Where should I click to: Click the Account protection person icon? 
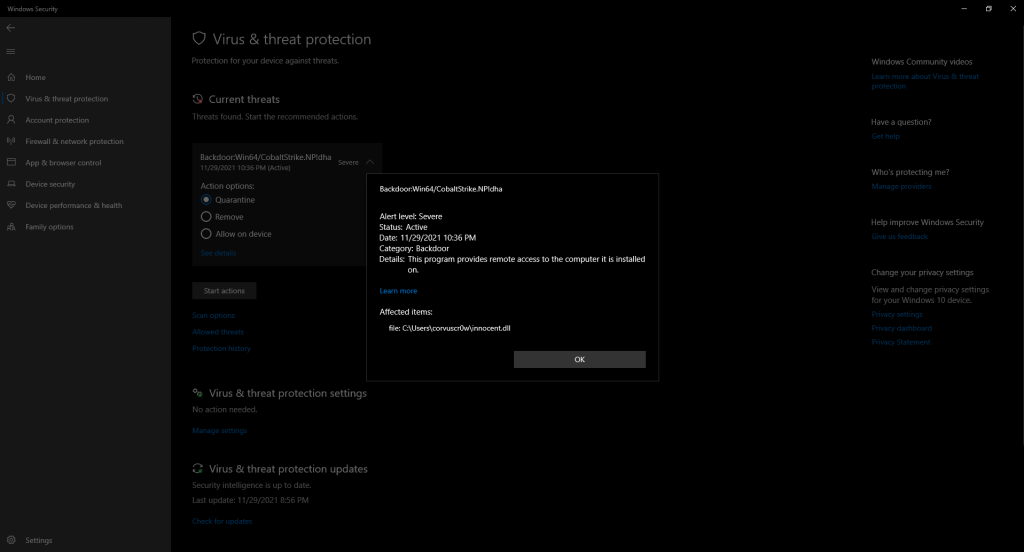coord(11,120)
